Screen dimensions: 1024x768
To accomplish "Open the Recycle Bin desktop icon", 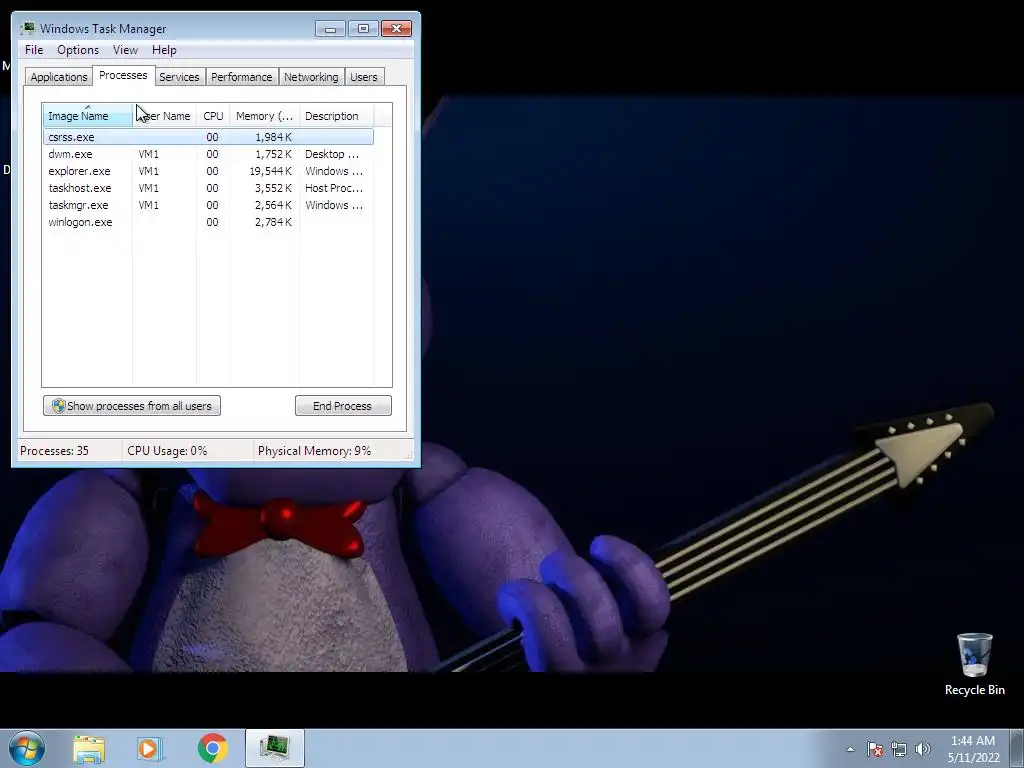I will click(x=974, y=664).
